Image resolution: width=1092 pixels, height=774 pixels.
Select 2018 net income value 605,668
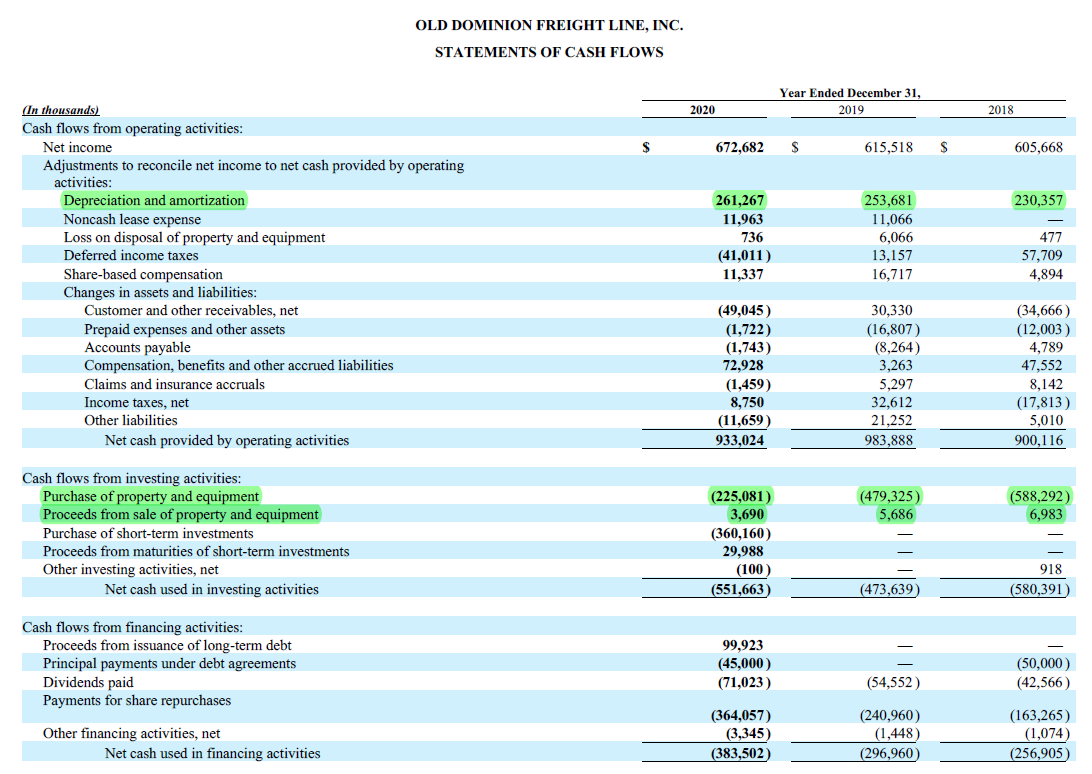point(1038,147)
